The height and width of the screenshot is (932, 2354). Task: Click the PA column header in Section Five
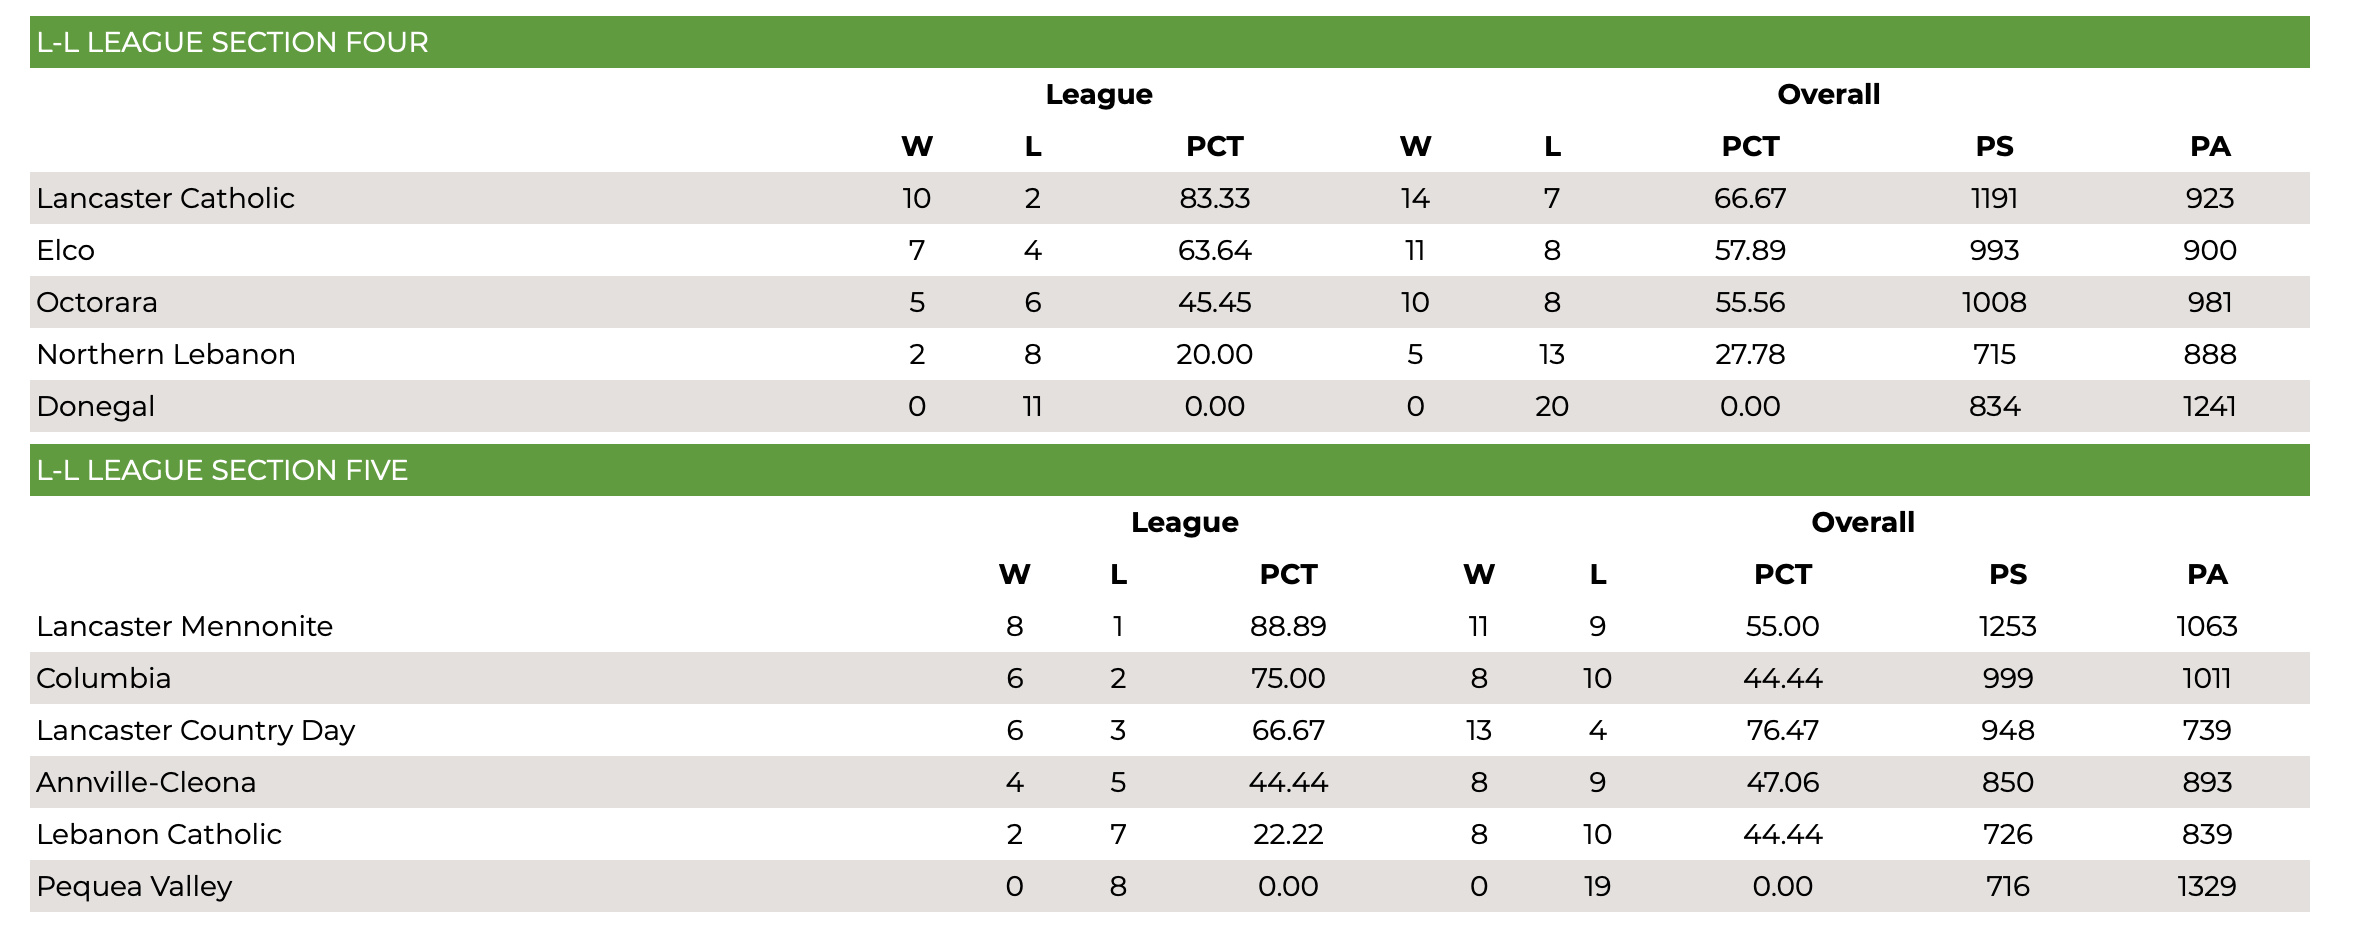(x=2207, y=574)
